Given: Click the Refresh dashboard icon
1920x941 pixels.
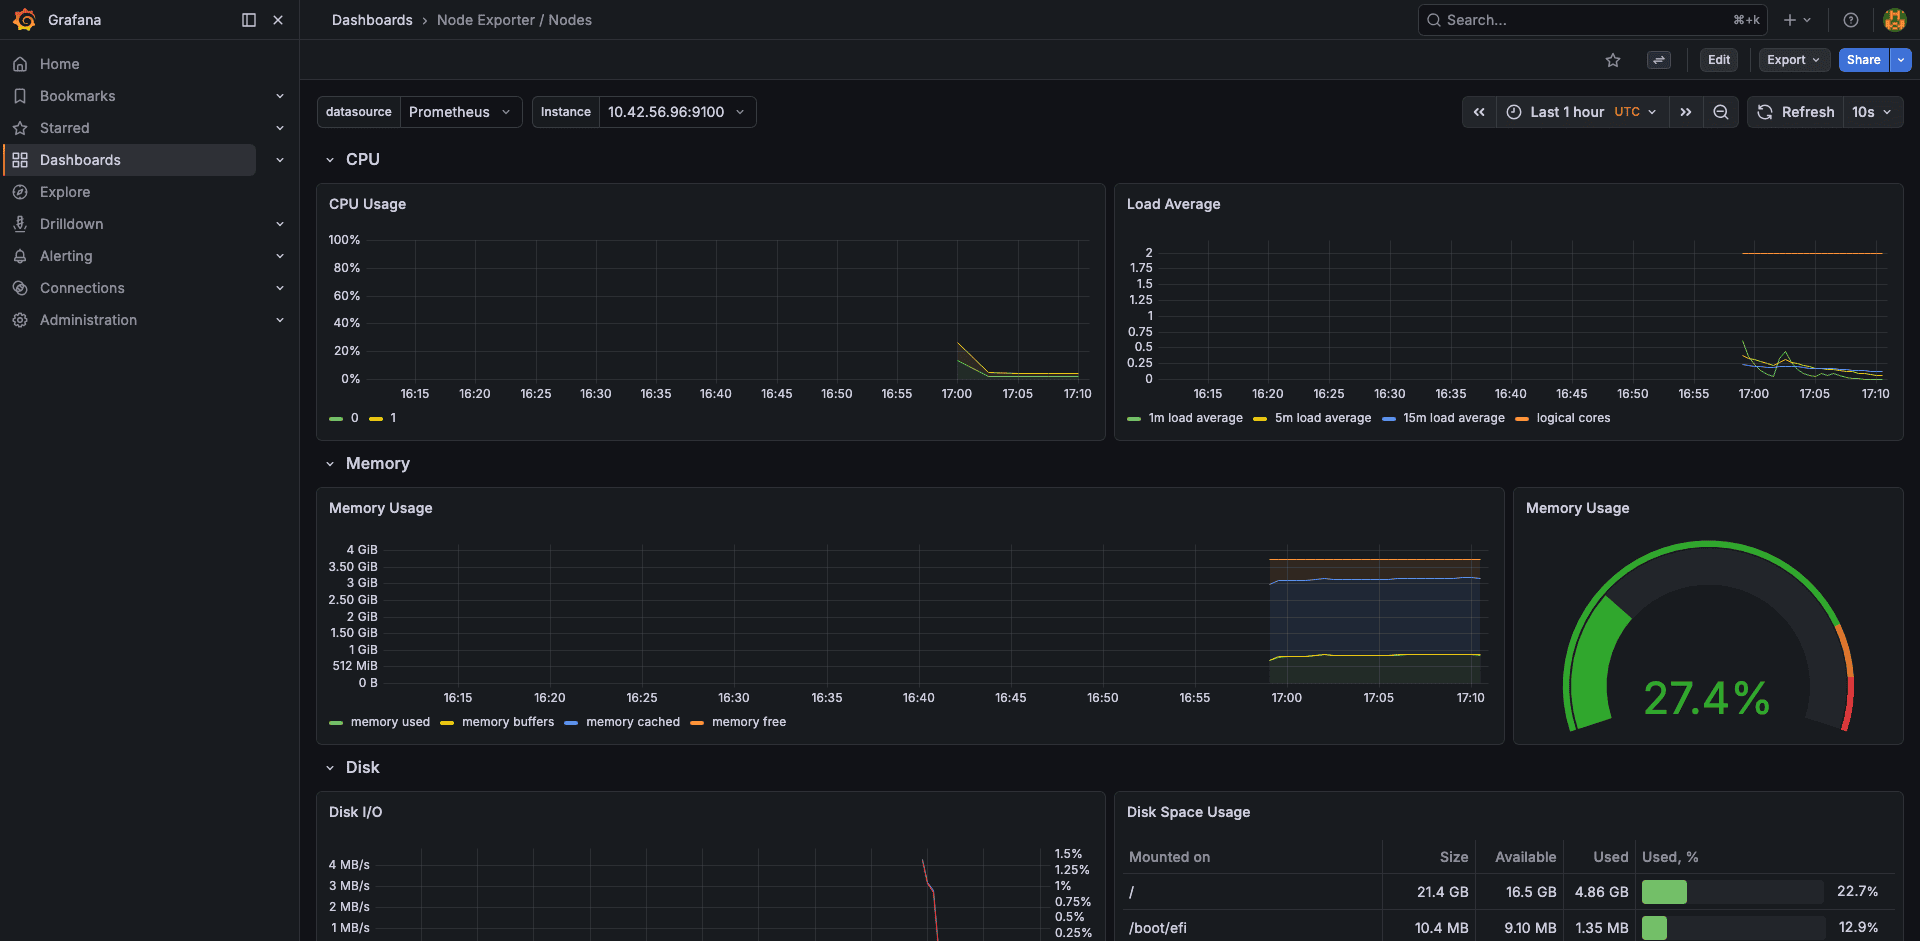Looking at the screenshot, I should [1764, 112].
